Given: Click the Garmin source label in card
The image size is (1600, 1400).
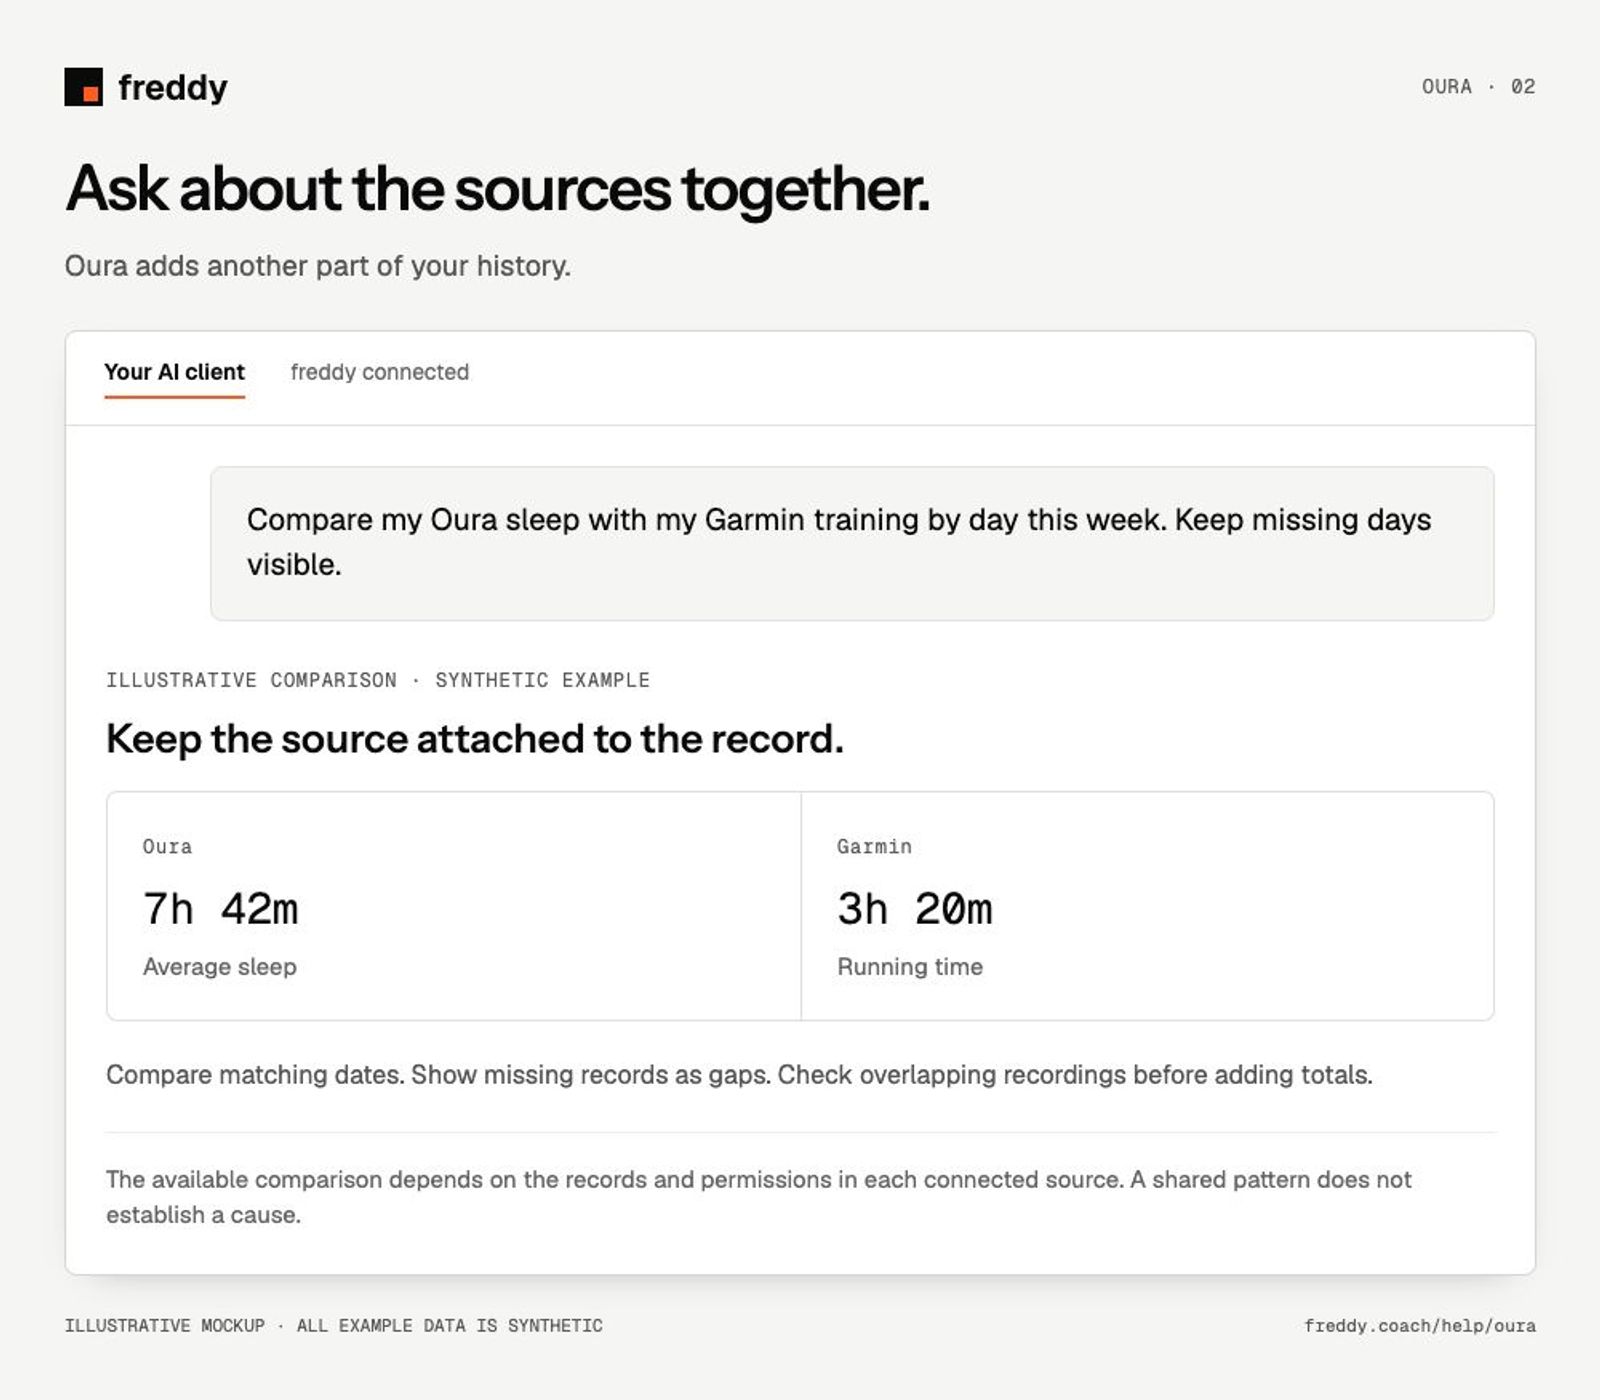Looking at the screenshot, I should point(874,847).
